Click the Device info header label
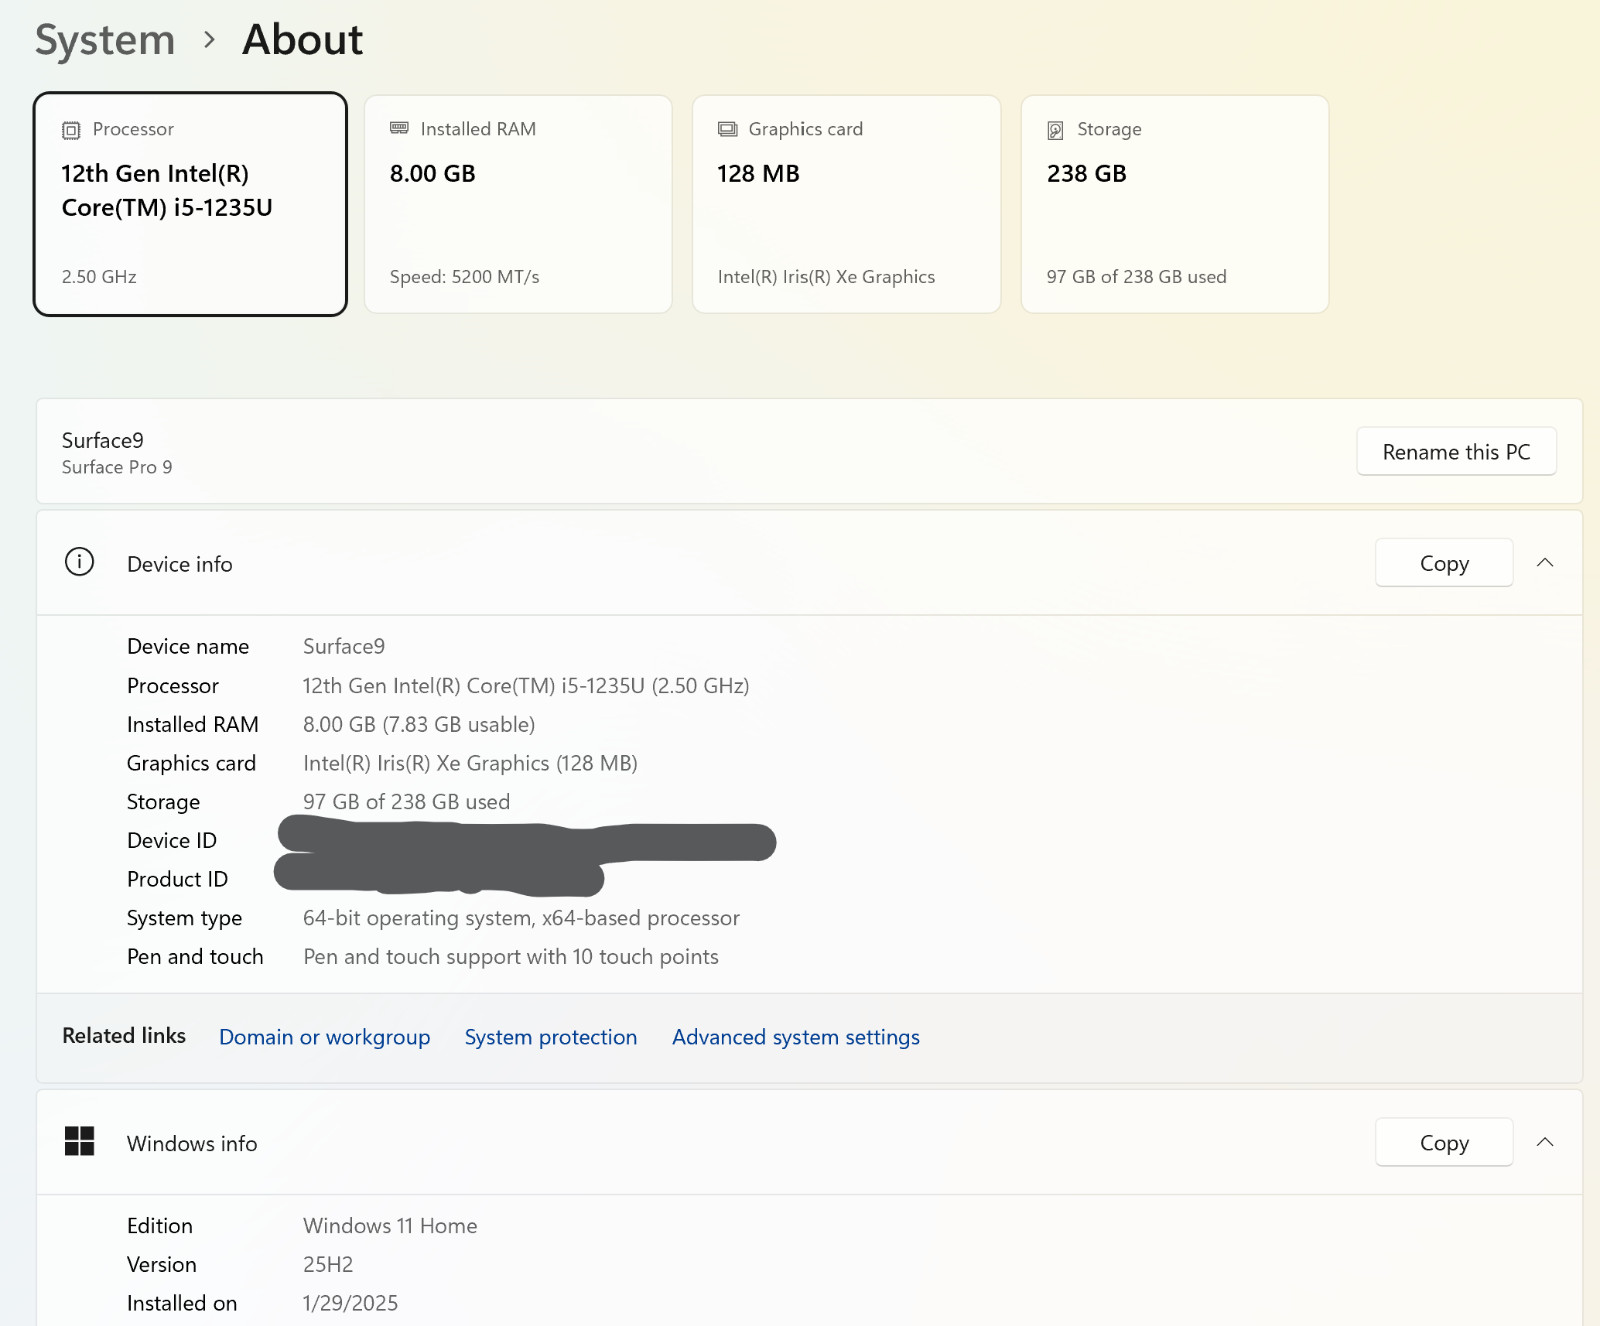 click(x=180, y=564)
